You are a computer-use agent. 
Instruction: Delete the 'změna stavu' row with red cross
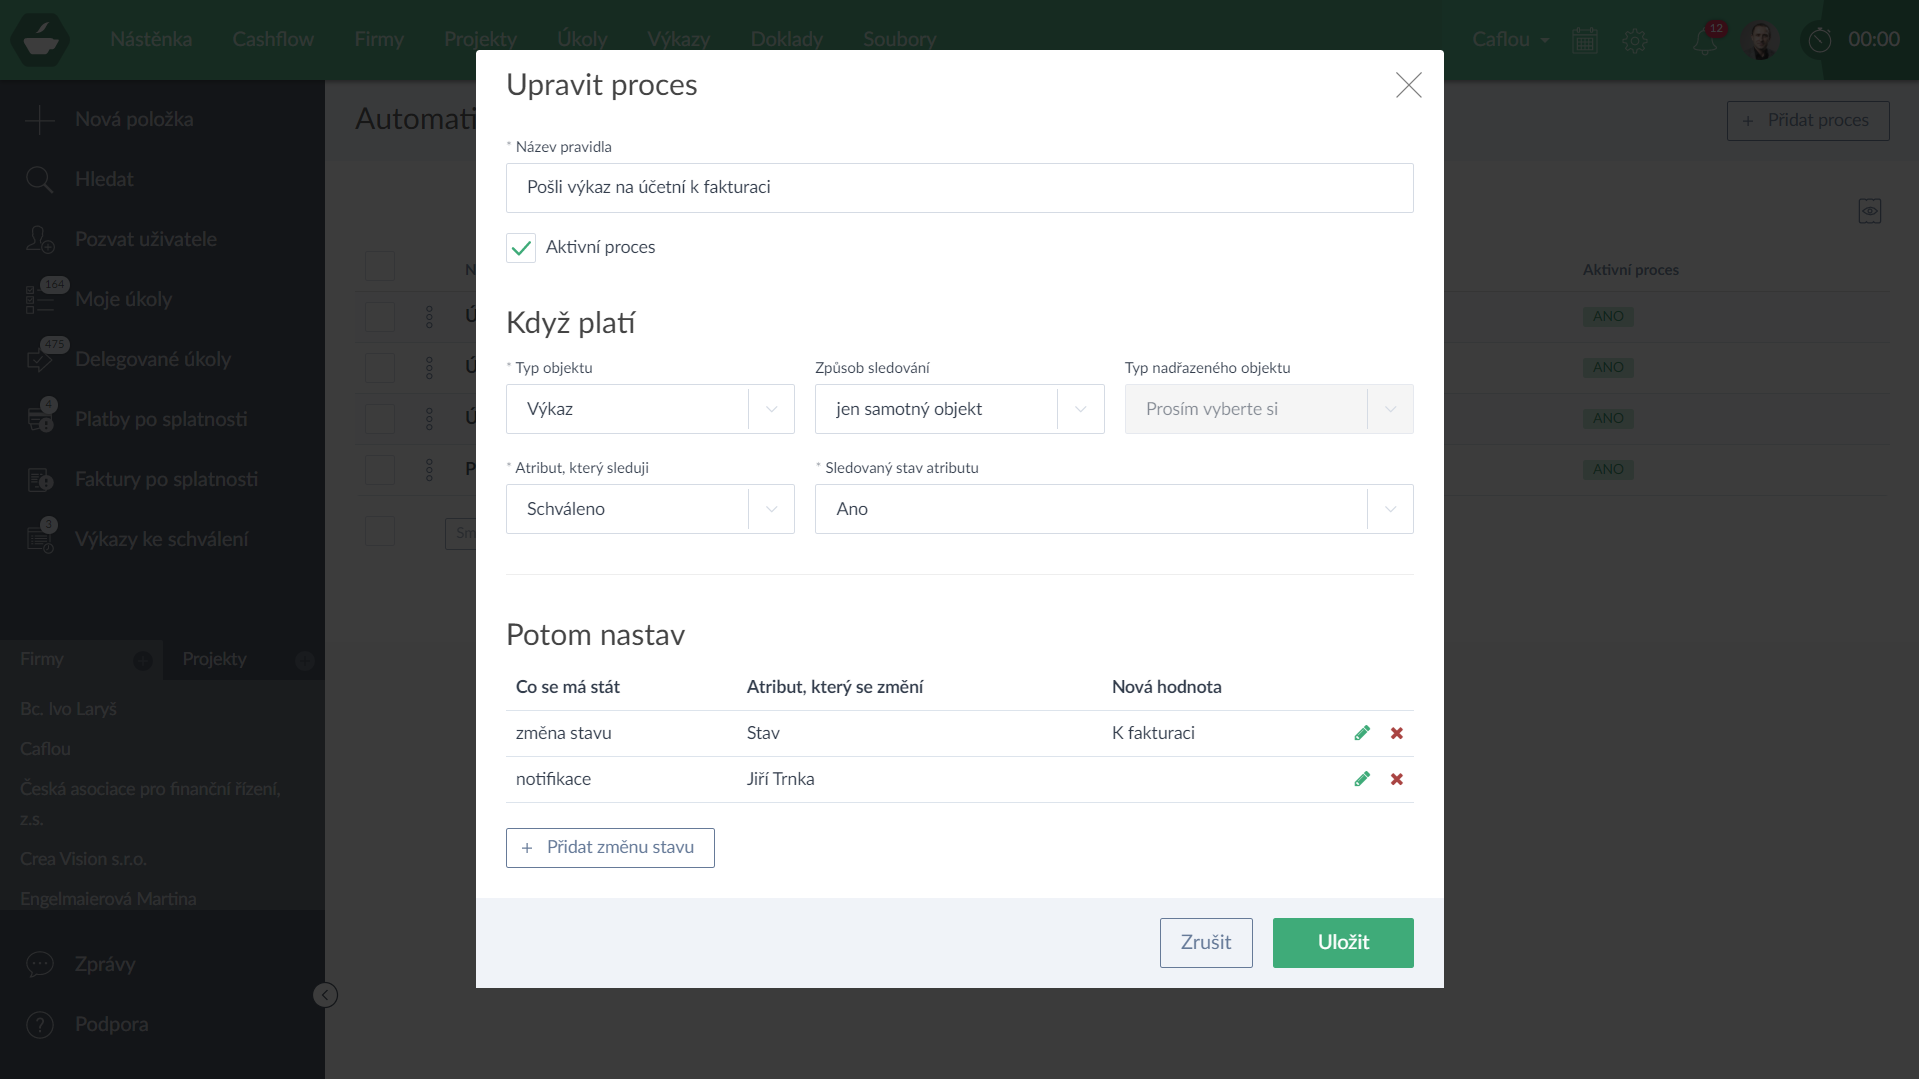tap(1397, 733)
